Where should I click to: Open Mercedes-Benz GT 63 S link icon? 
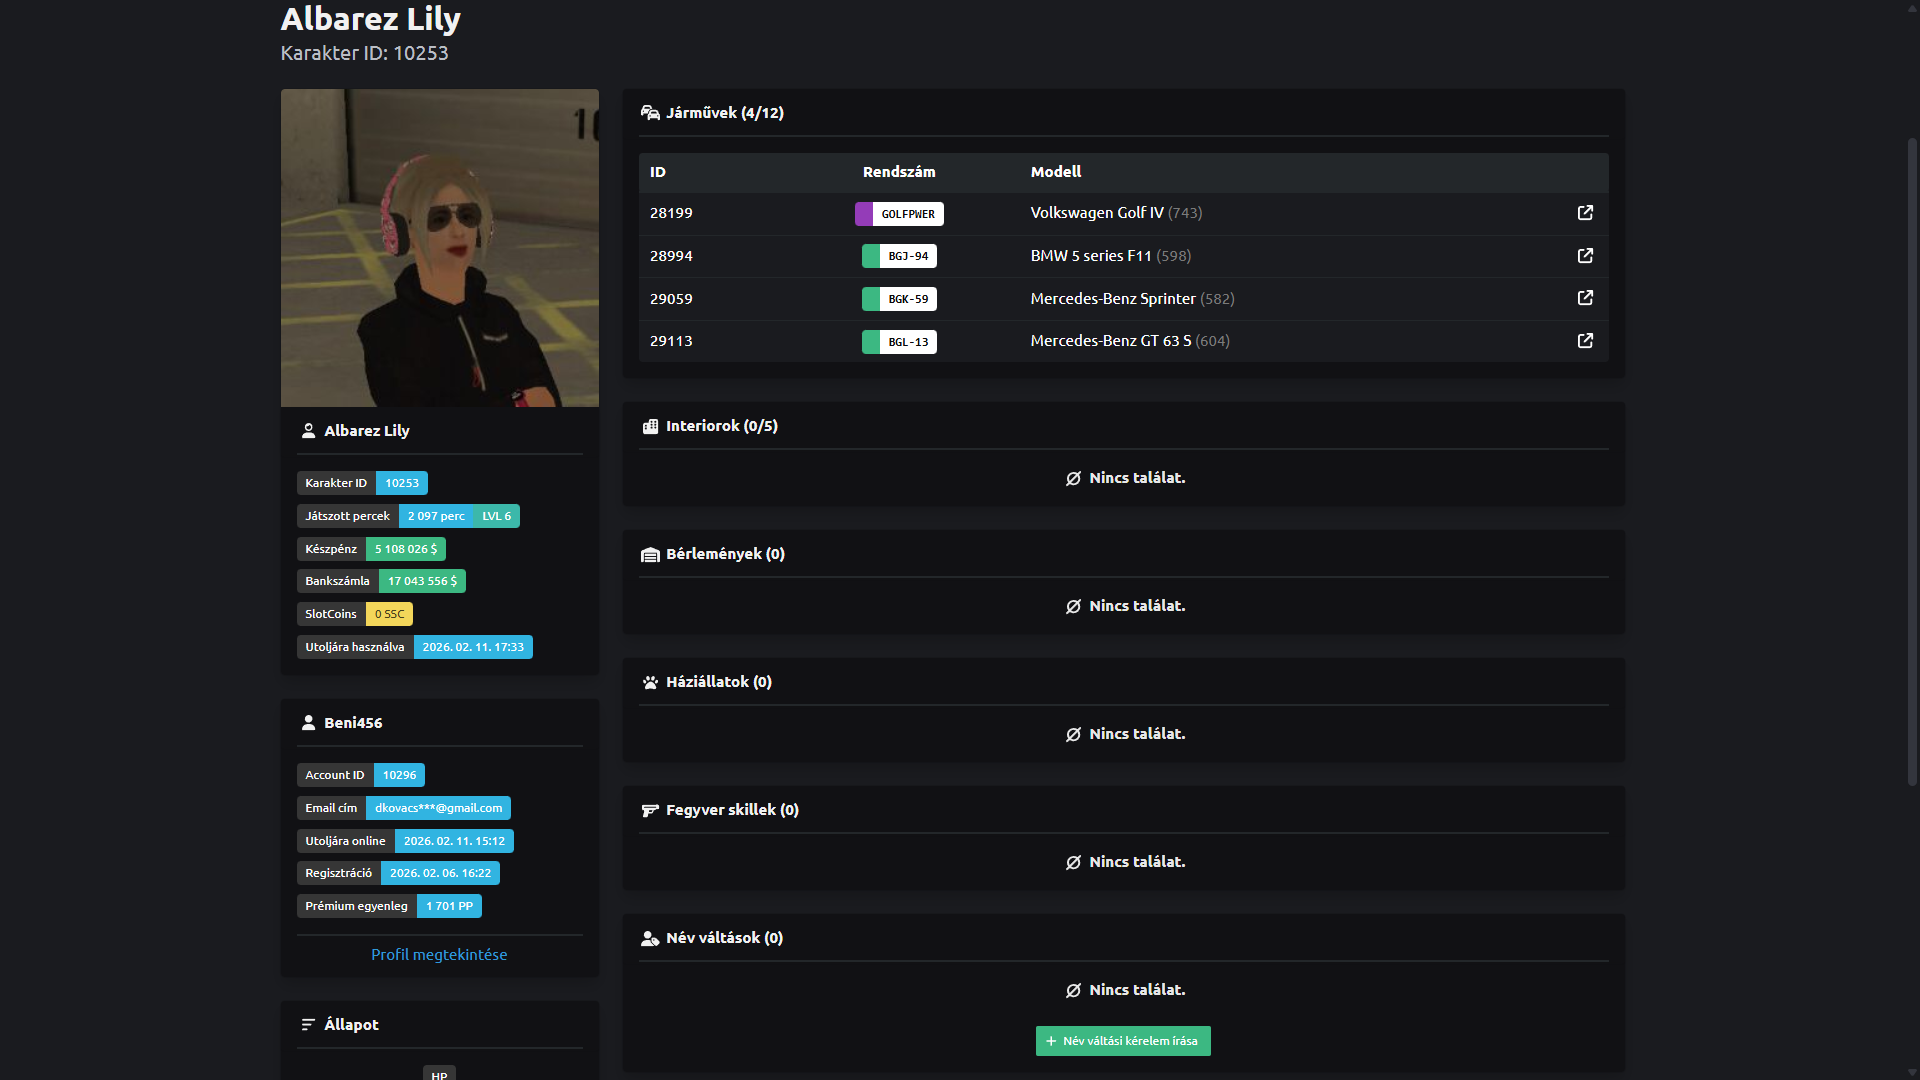point(1585,341)
